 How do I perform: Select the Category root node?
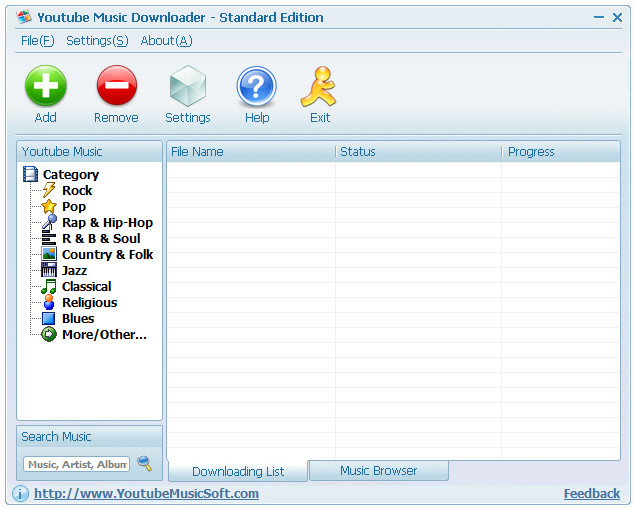coord(71,174)
